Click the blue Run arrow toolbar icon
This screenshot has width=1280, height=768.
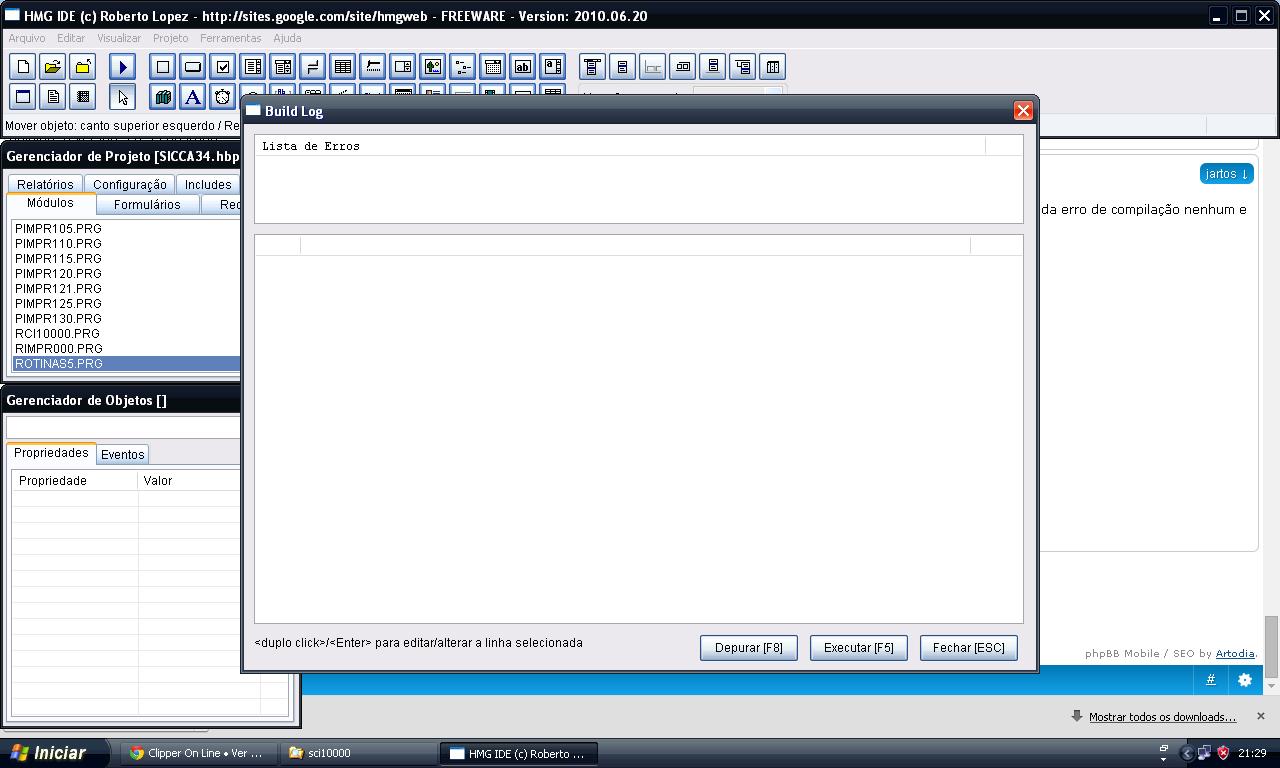point(123,67)
